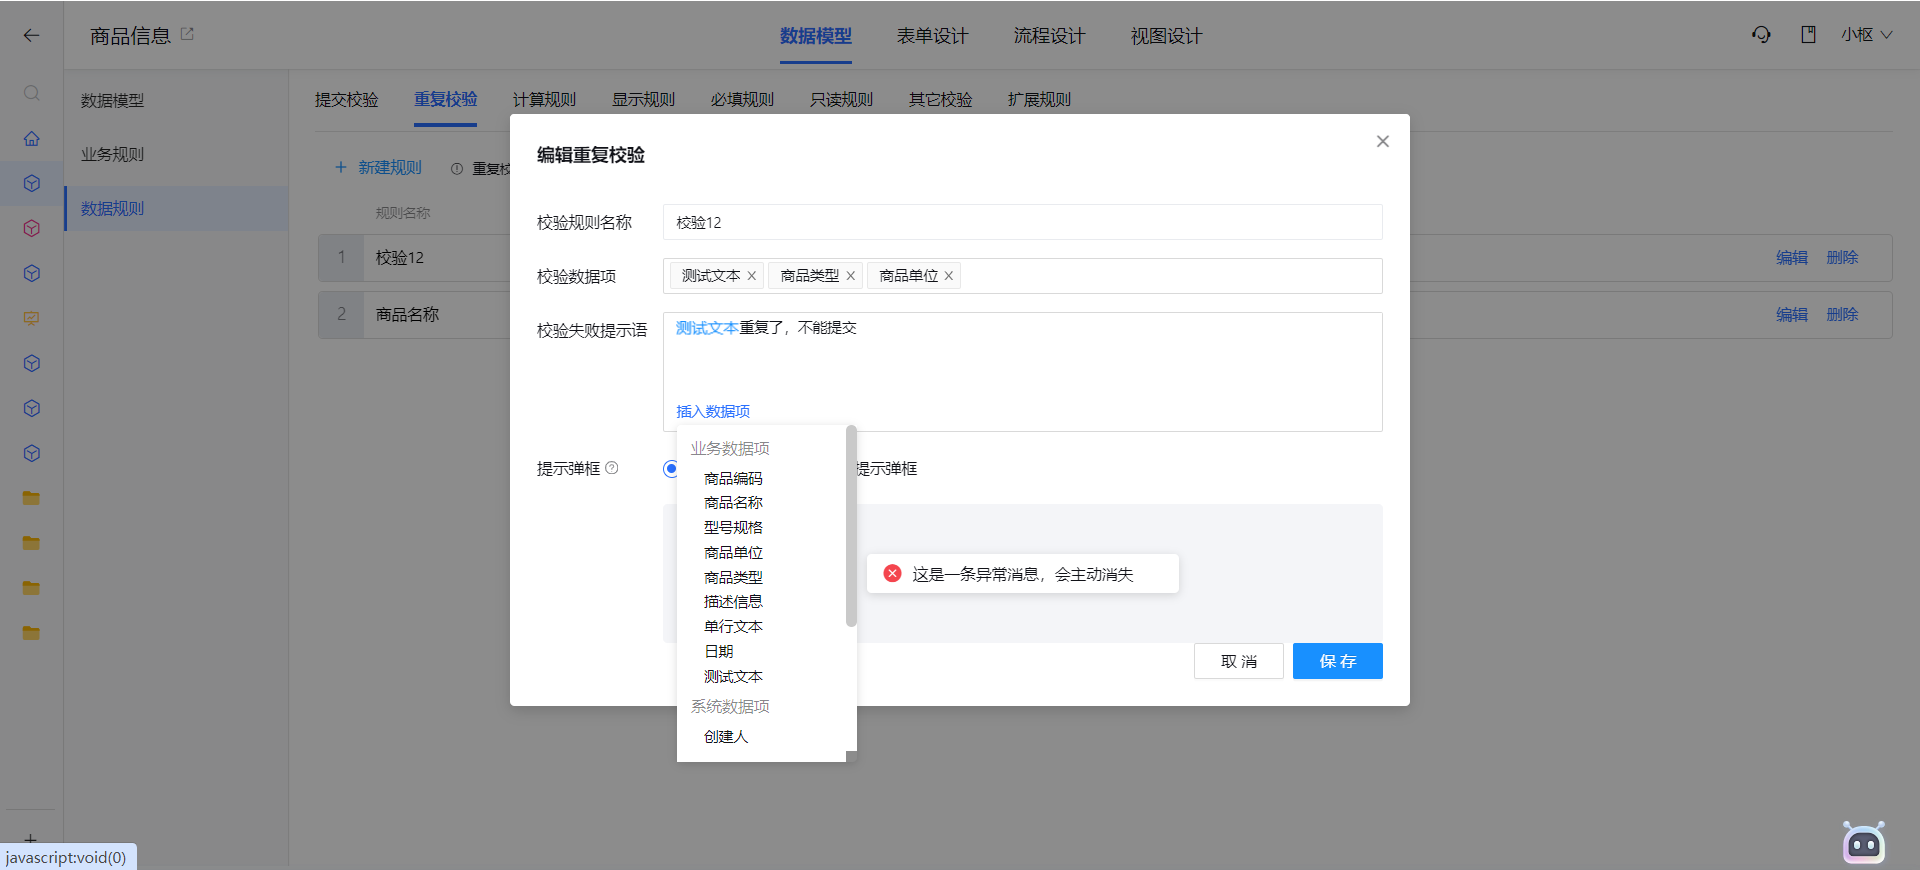This screenshot has height=870, width=1920.
Task: Choose 商品名称 from the data item list
Action: tap(733, 503)
